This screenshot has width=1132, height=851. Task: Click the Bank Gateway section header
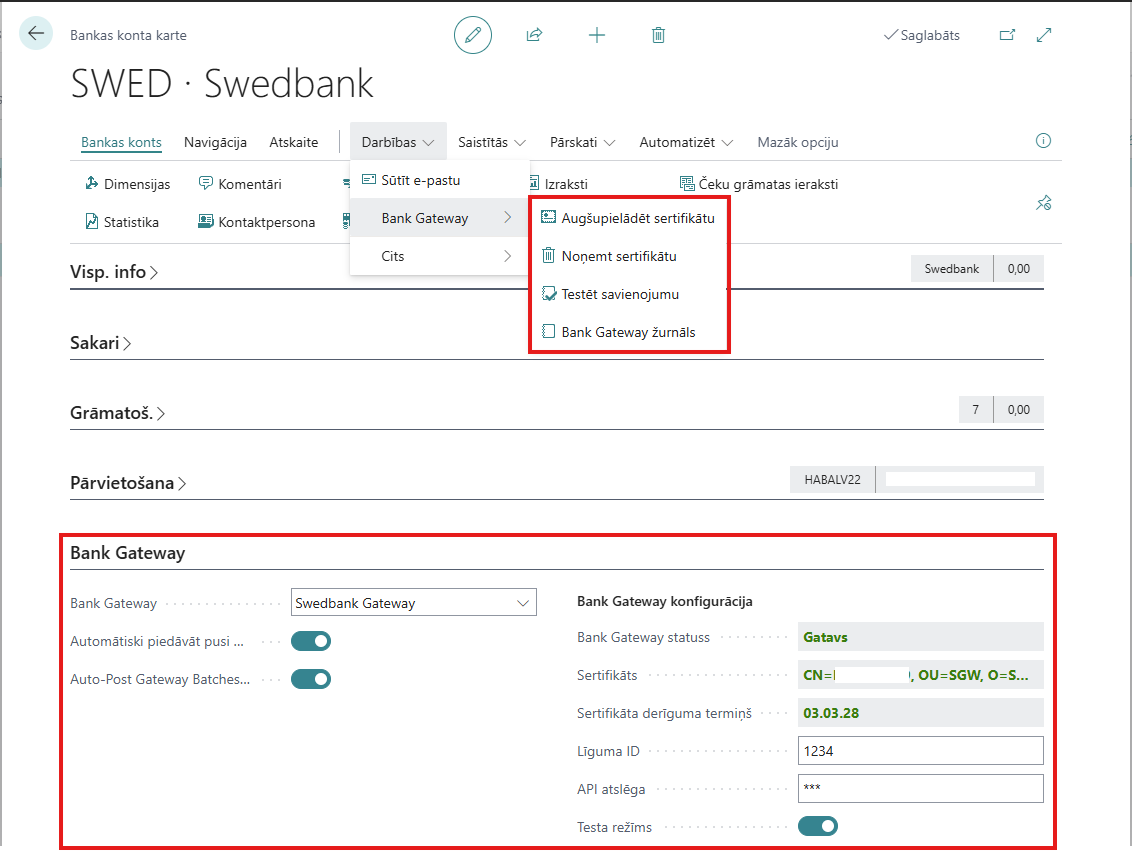click(x=128, y=553)
